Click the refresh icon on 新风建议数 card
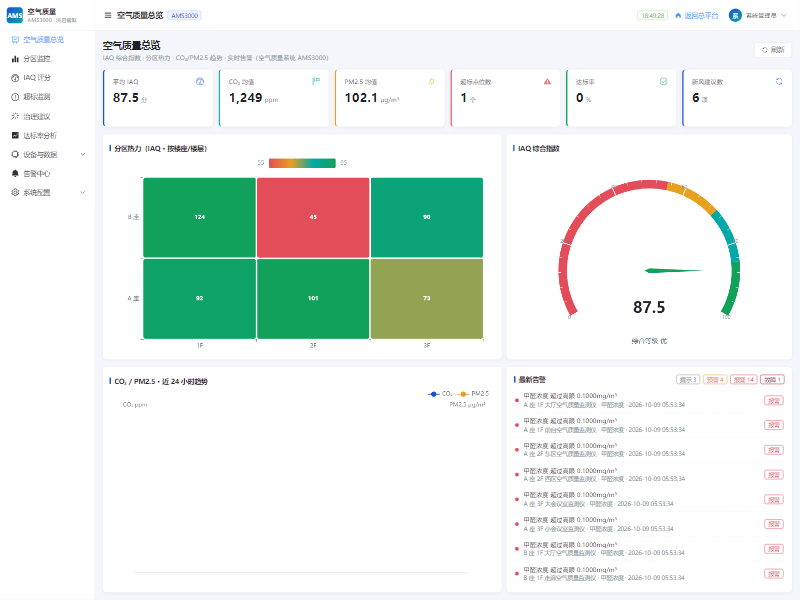 (x=779, y=82)
